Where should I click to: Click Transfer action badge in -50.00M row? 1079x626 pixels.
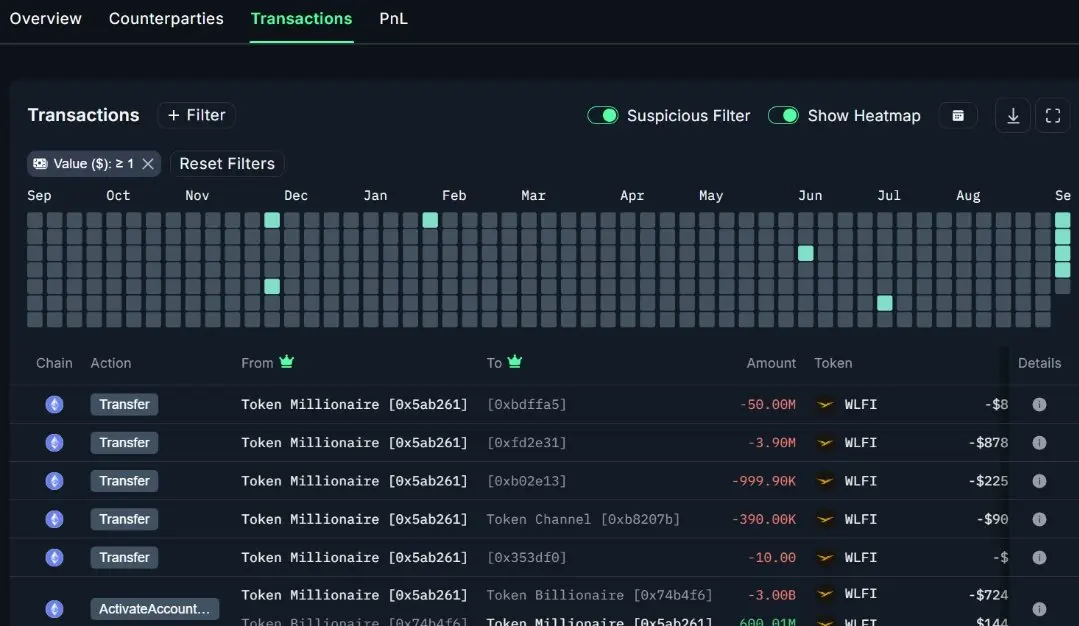124,404
